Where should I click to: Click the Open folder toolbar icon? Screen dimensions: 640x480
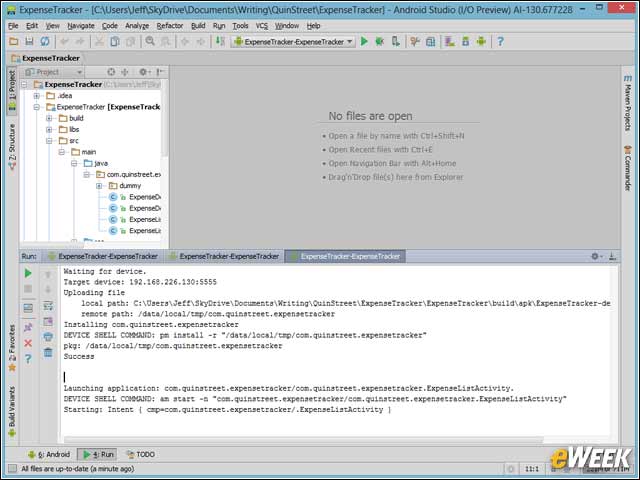pos(13,42)
